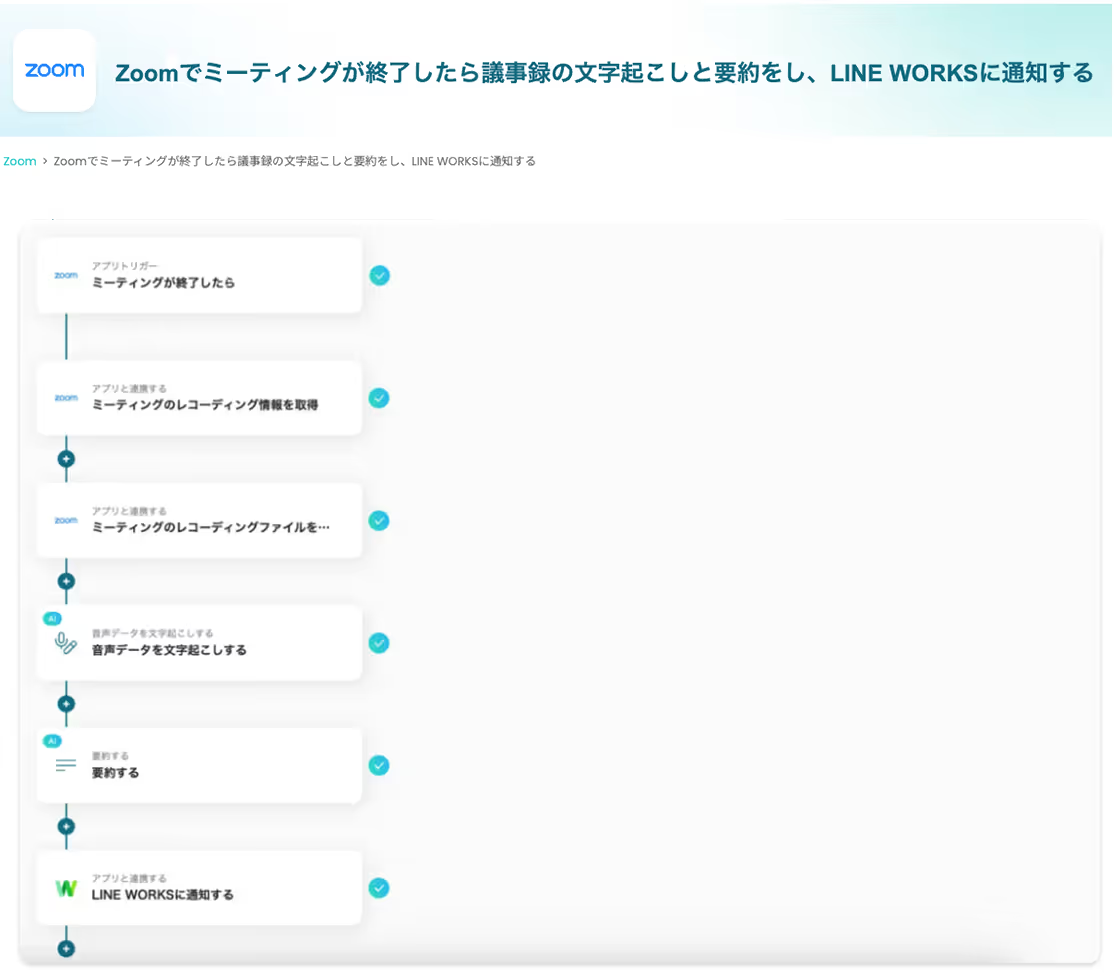This screenshot has width=1114, height=973.
Task: Click the LINE WORKS W icon
Action: click(x=66, y=888)
